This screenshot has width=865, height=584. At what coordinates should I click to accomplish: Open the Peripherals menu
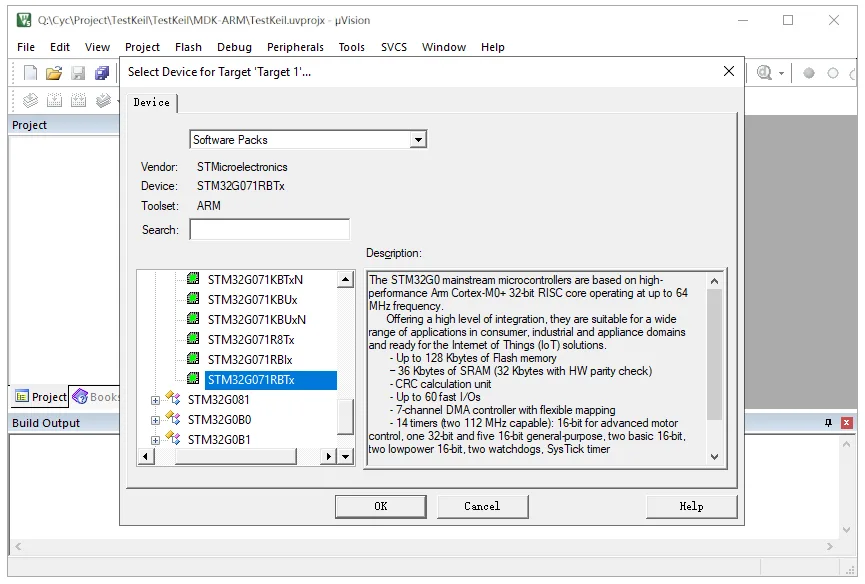point(295,47)
